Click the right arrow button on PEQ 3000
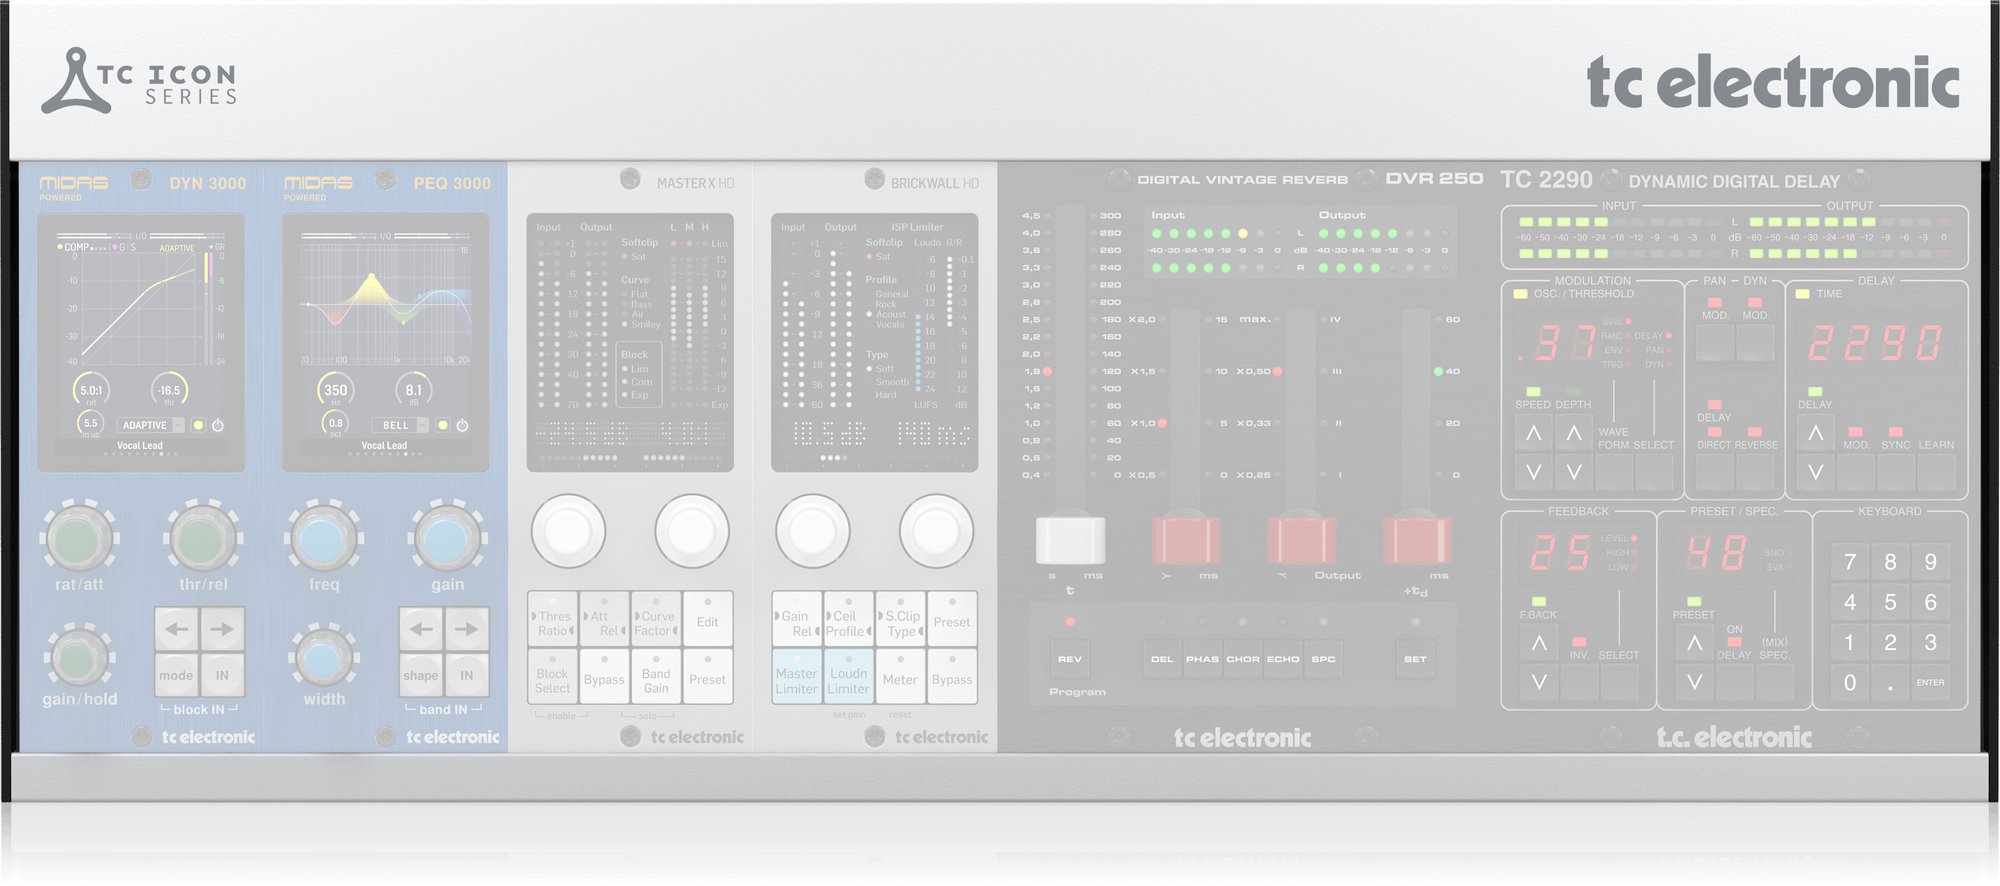Viewport: 2000px width, 886px height. (x=466, y=629)
